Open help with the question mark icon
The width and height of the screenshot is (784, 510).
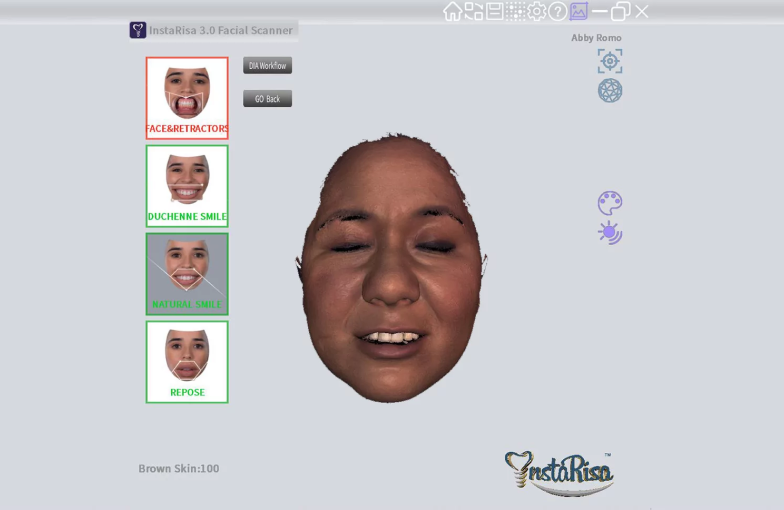click(558, 12)
